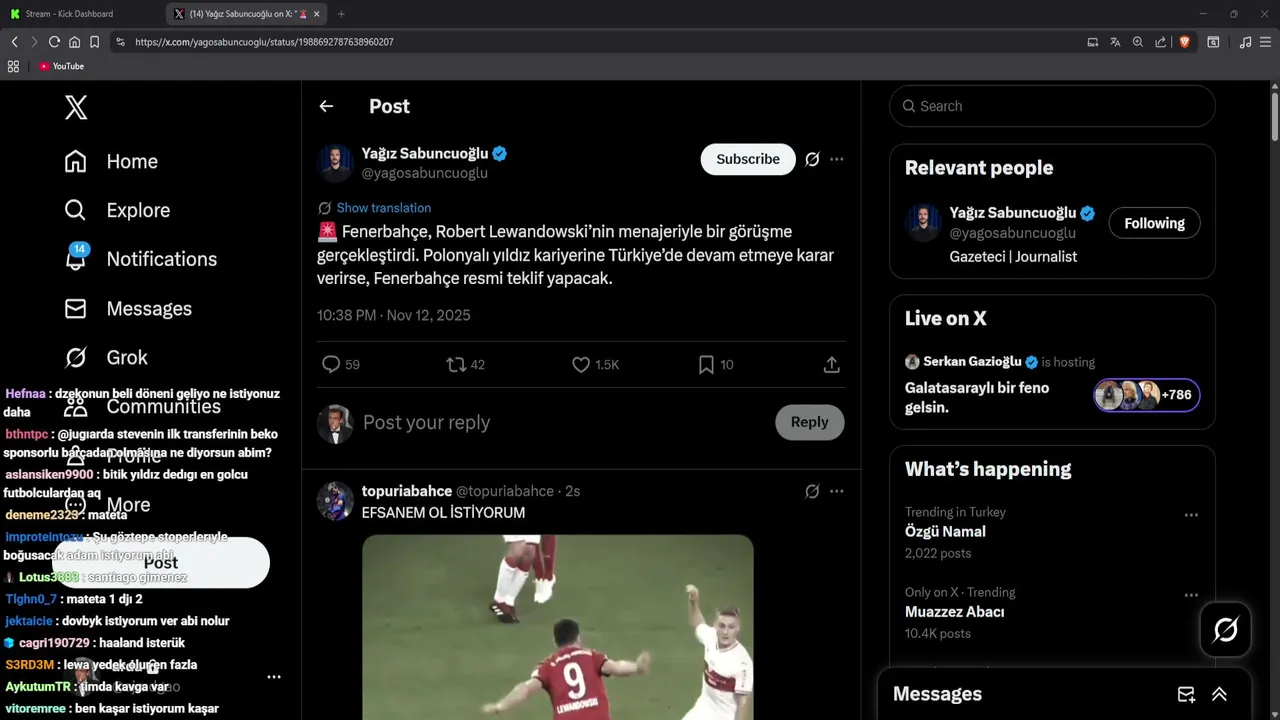Image resolution: width=1280 pixels, height=720 pixels.
Task: Bookmark this page in browser toolbar
Action: tap(94, 42)
